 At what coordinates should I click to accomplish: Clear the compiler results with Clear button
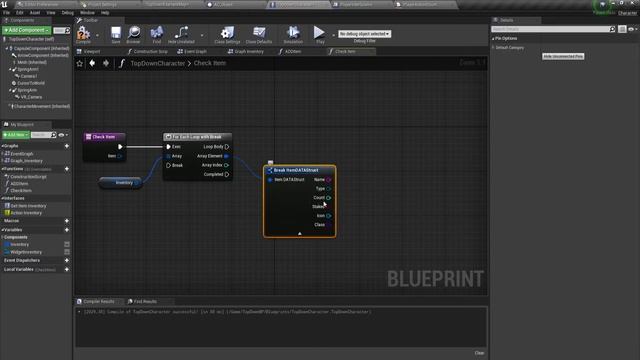(479, 353)
